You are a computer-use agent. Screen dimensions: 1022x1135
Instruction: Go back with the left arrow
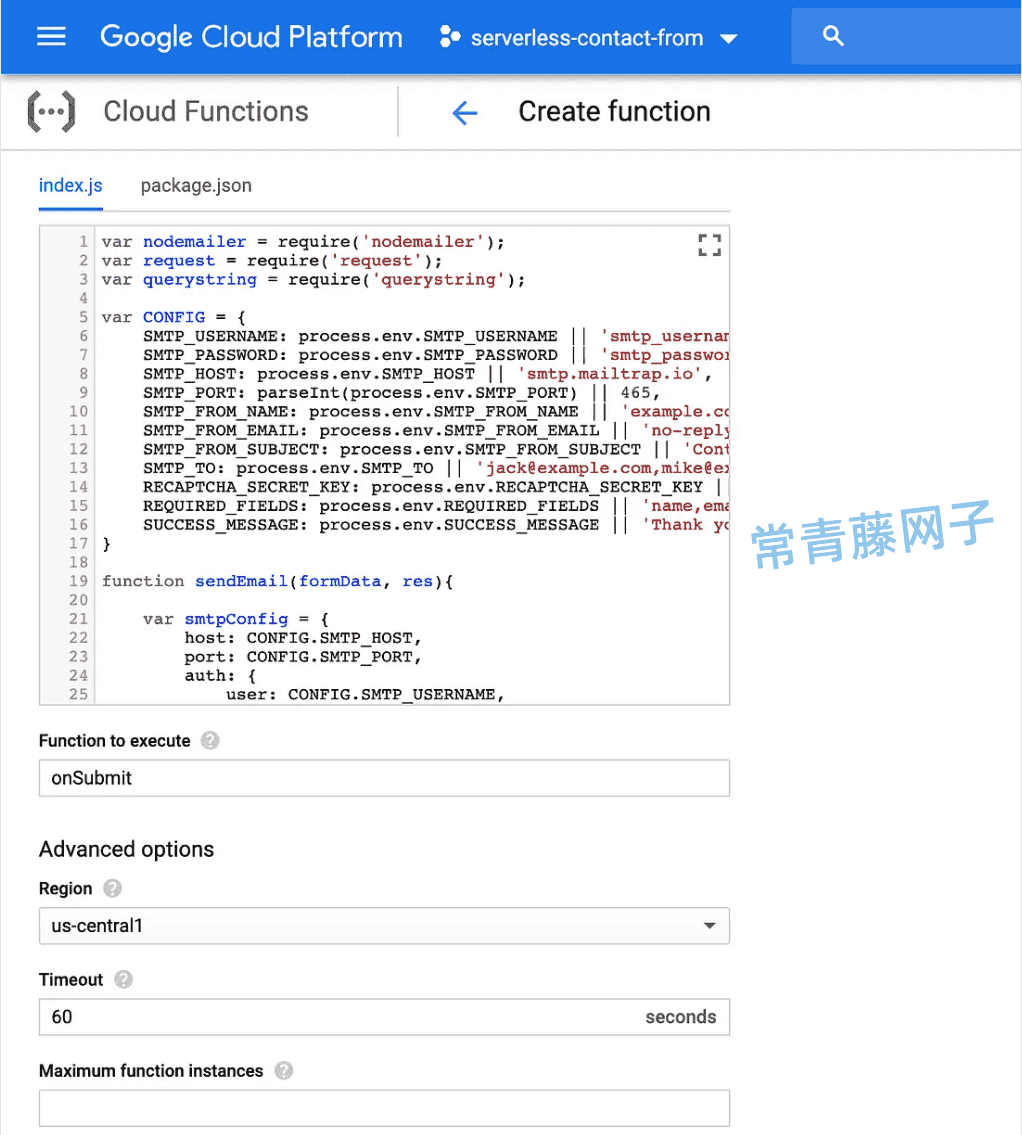(465, 112)
